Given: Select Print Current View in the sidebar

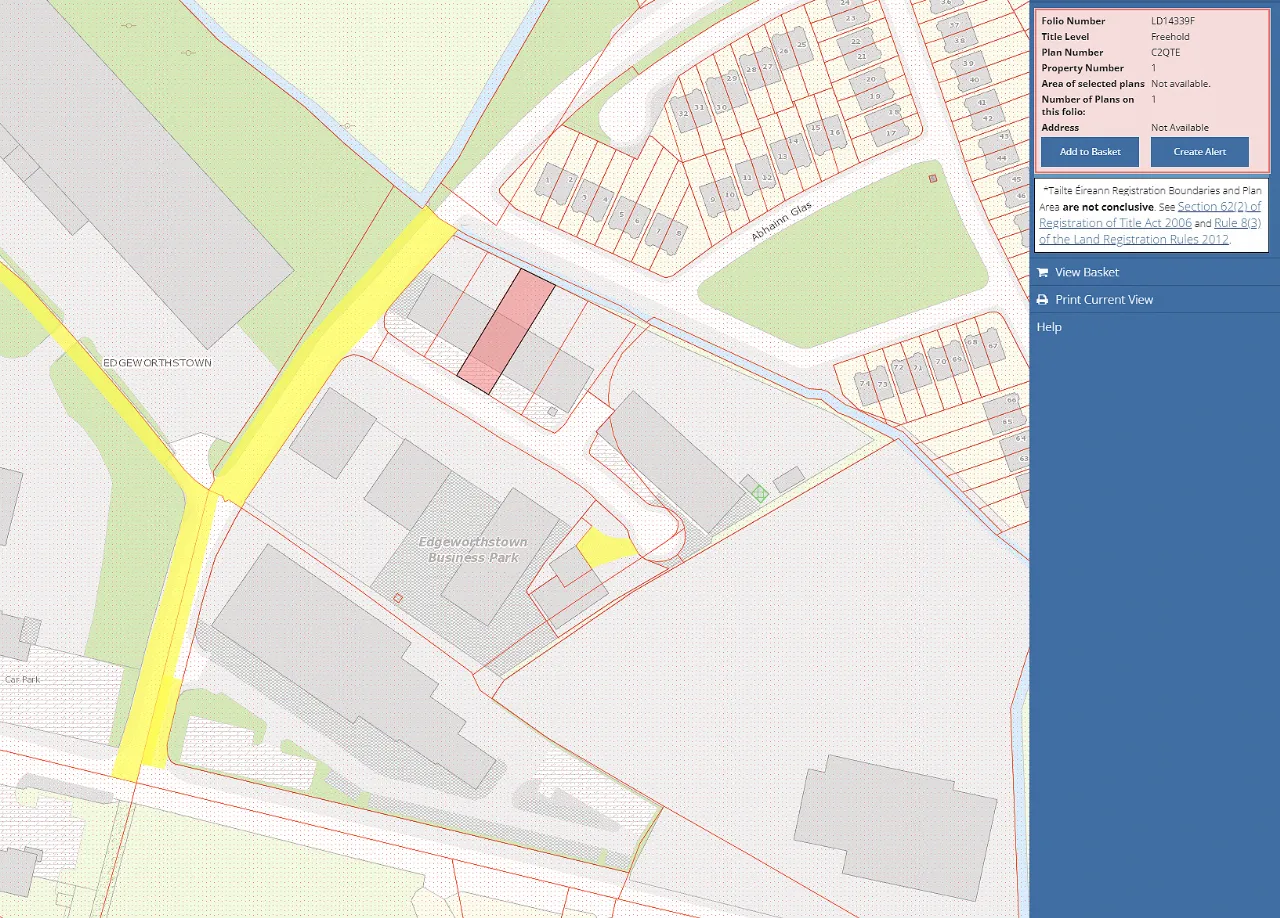Looking at the screenshot, I should (1105, 299).
